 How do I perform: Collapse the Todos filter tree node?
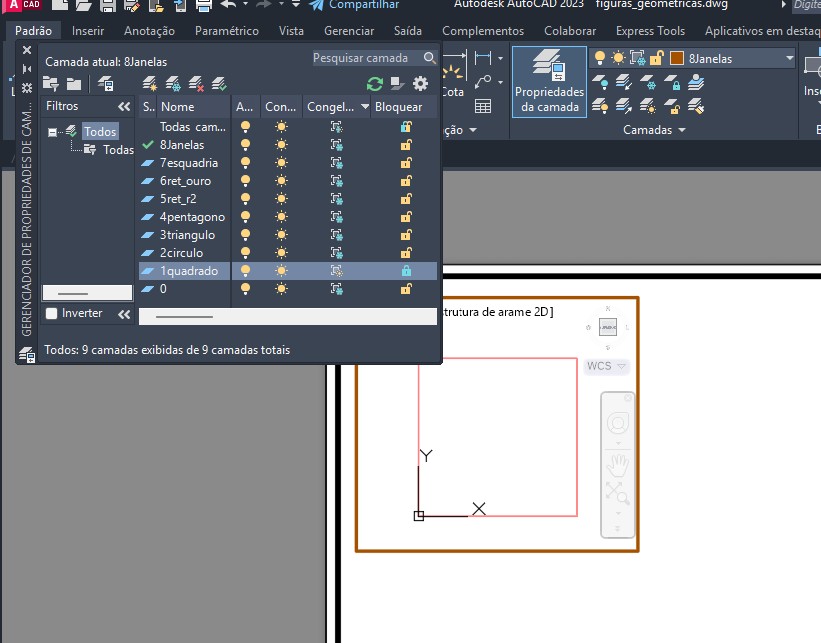(x=53, y=132)
